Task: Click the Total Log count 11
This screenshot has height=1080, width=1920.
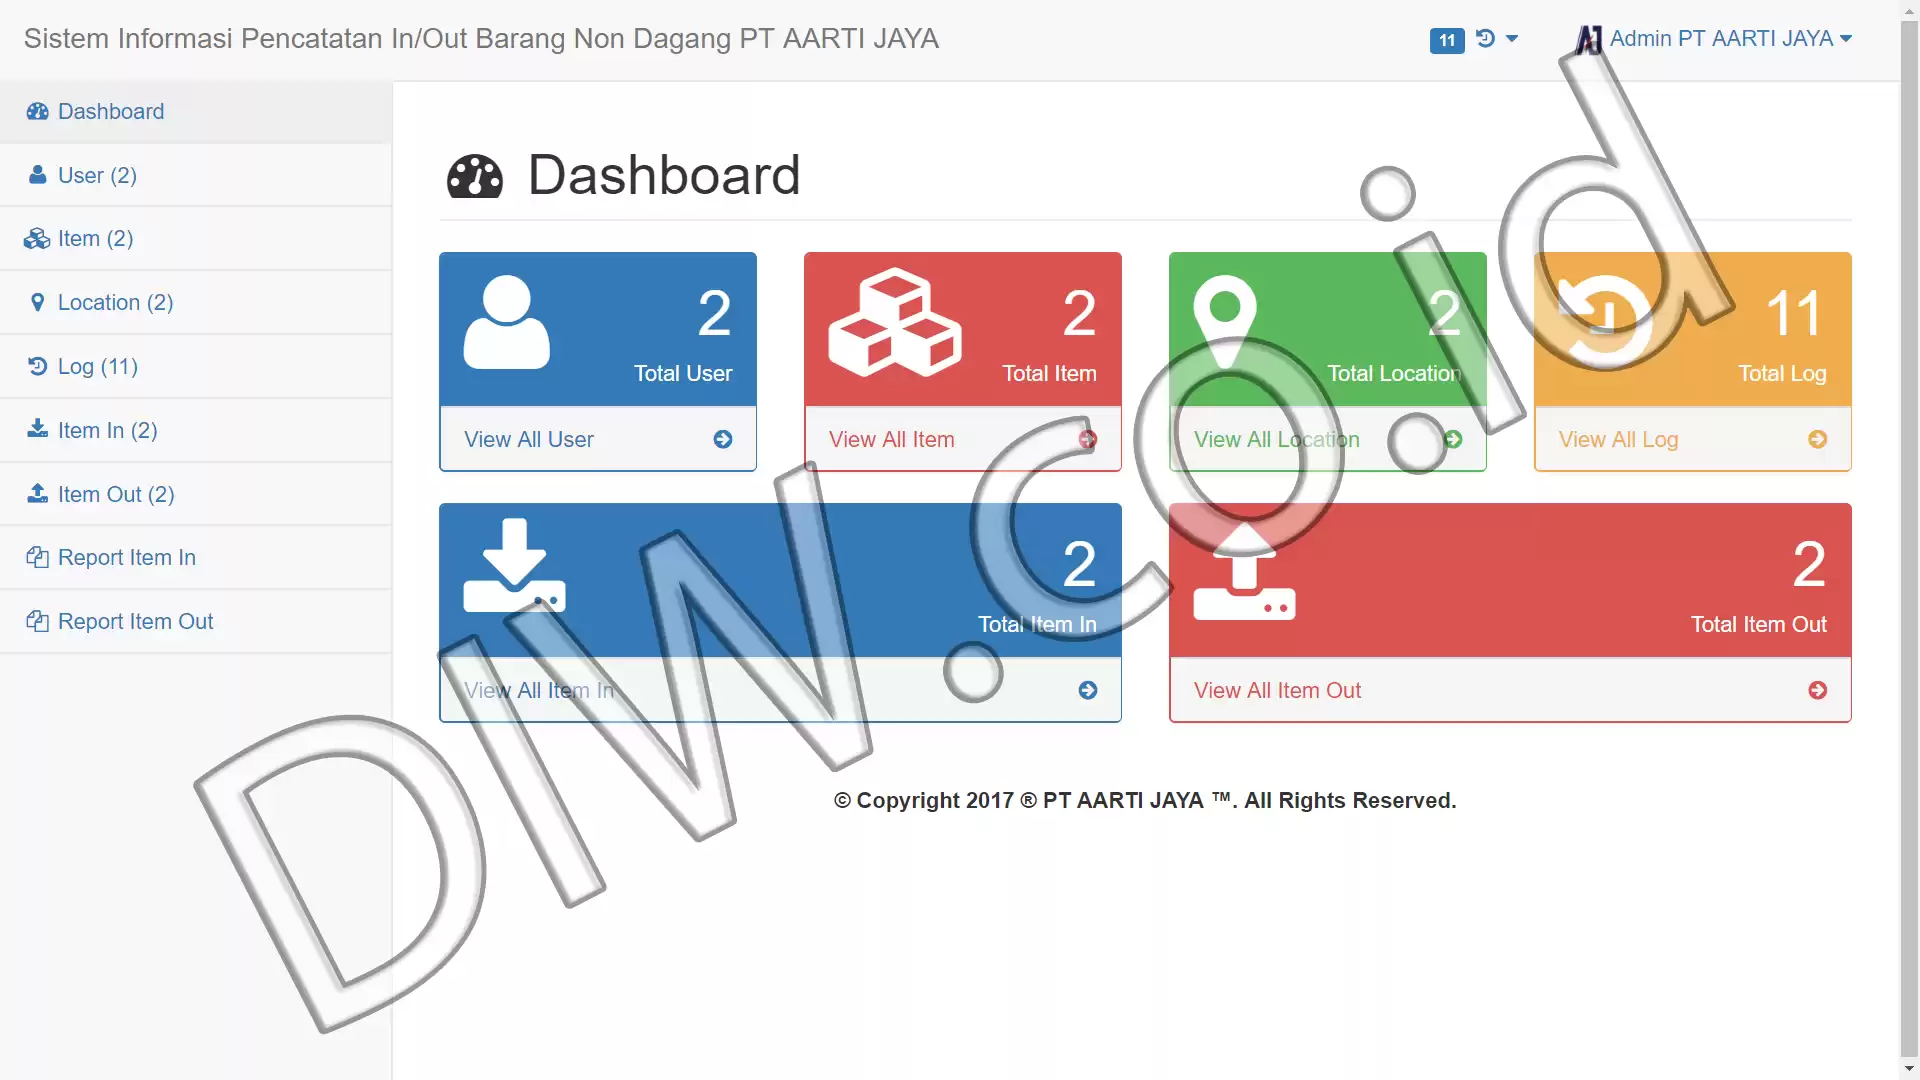Action: click(1795, 313)
